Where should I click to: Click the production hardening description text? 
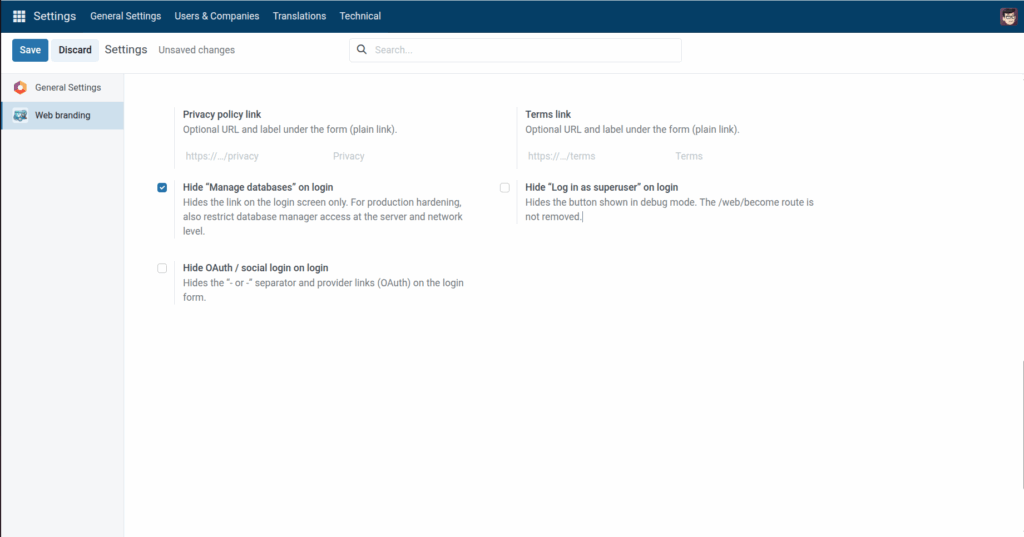[323, 217]
